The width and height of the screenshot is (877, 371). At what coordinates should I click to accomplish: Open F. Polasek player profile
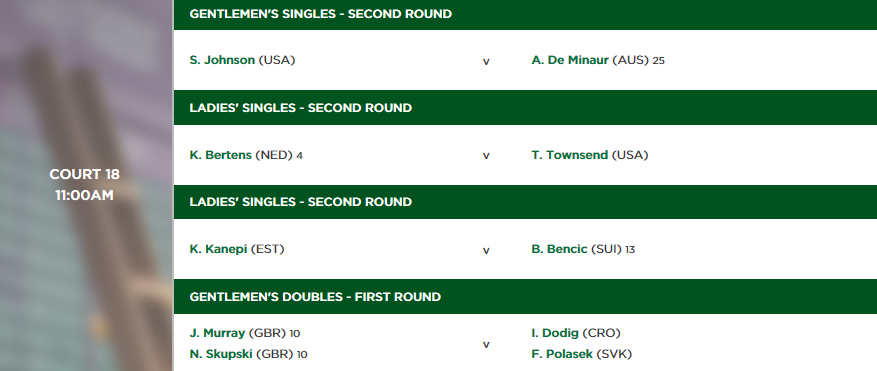[x=562, y=354]
